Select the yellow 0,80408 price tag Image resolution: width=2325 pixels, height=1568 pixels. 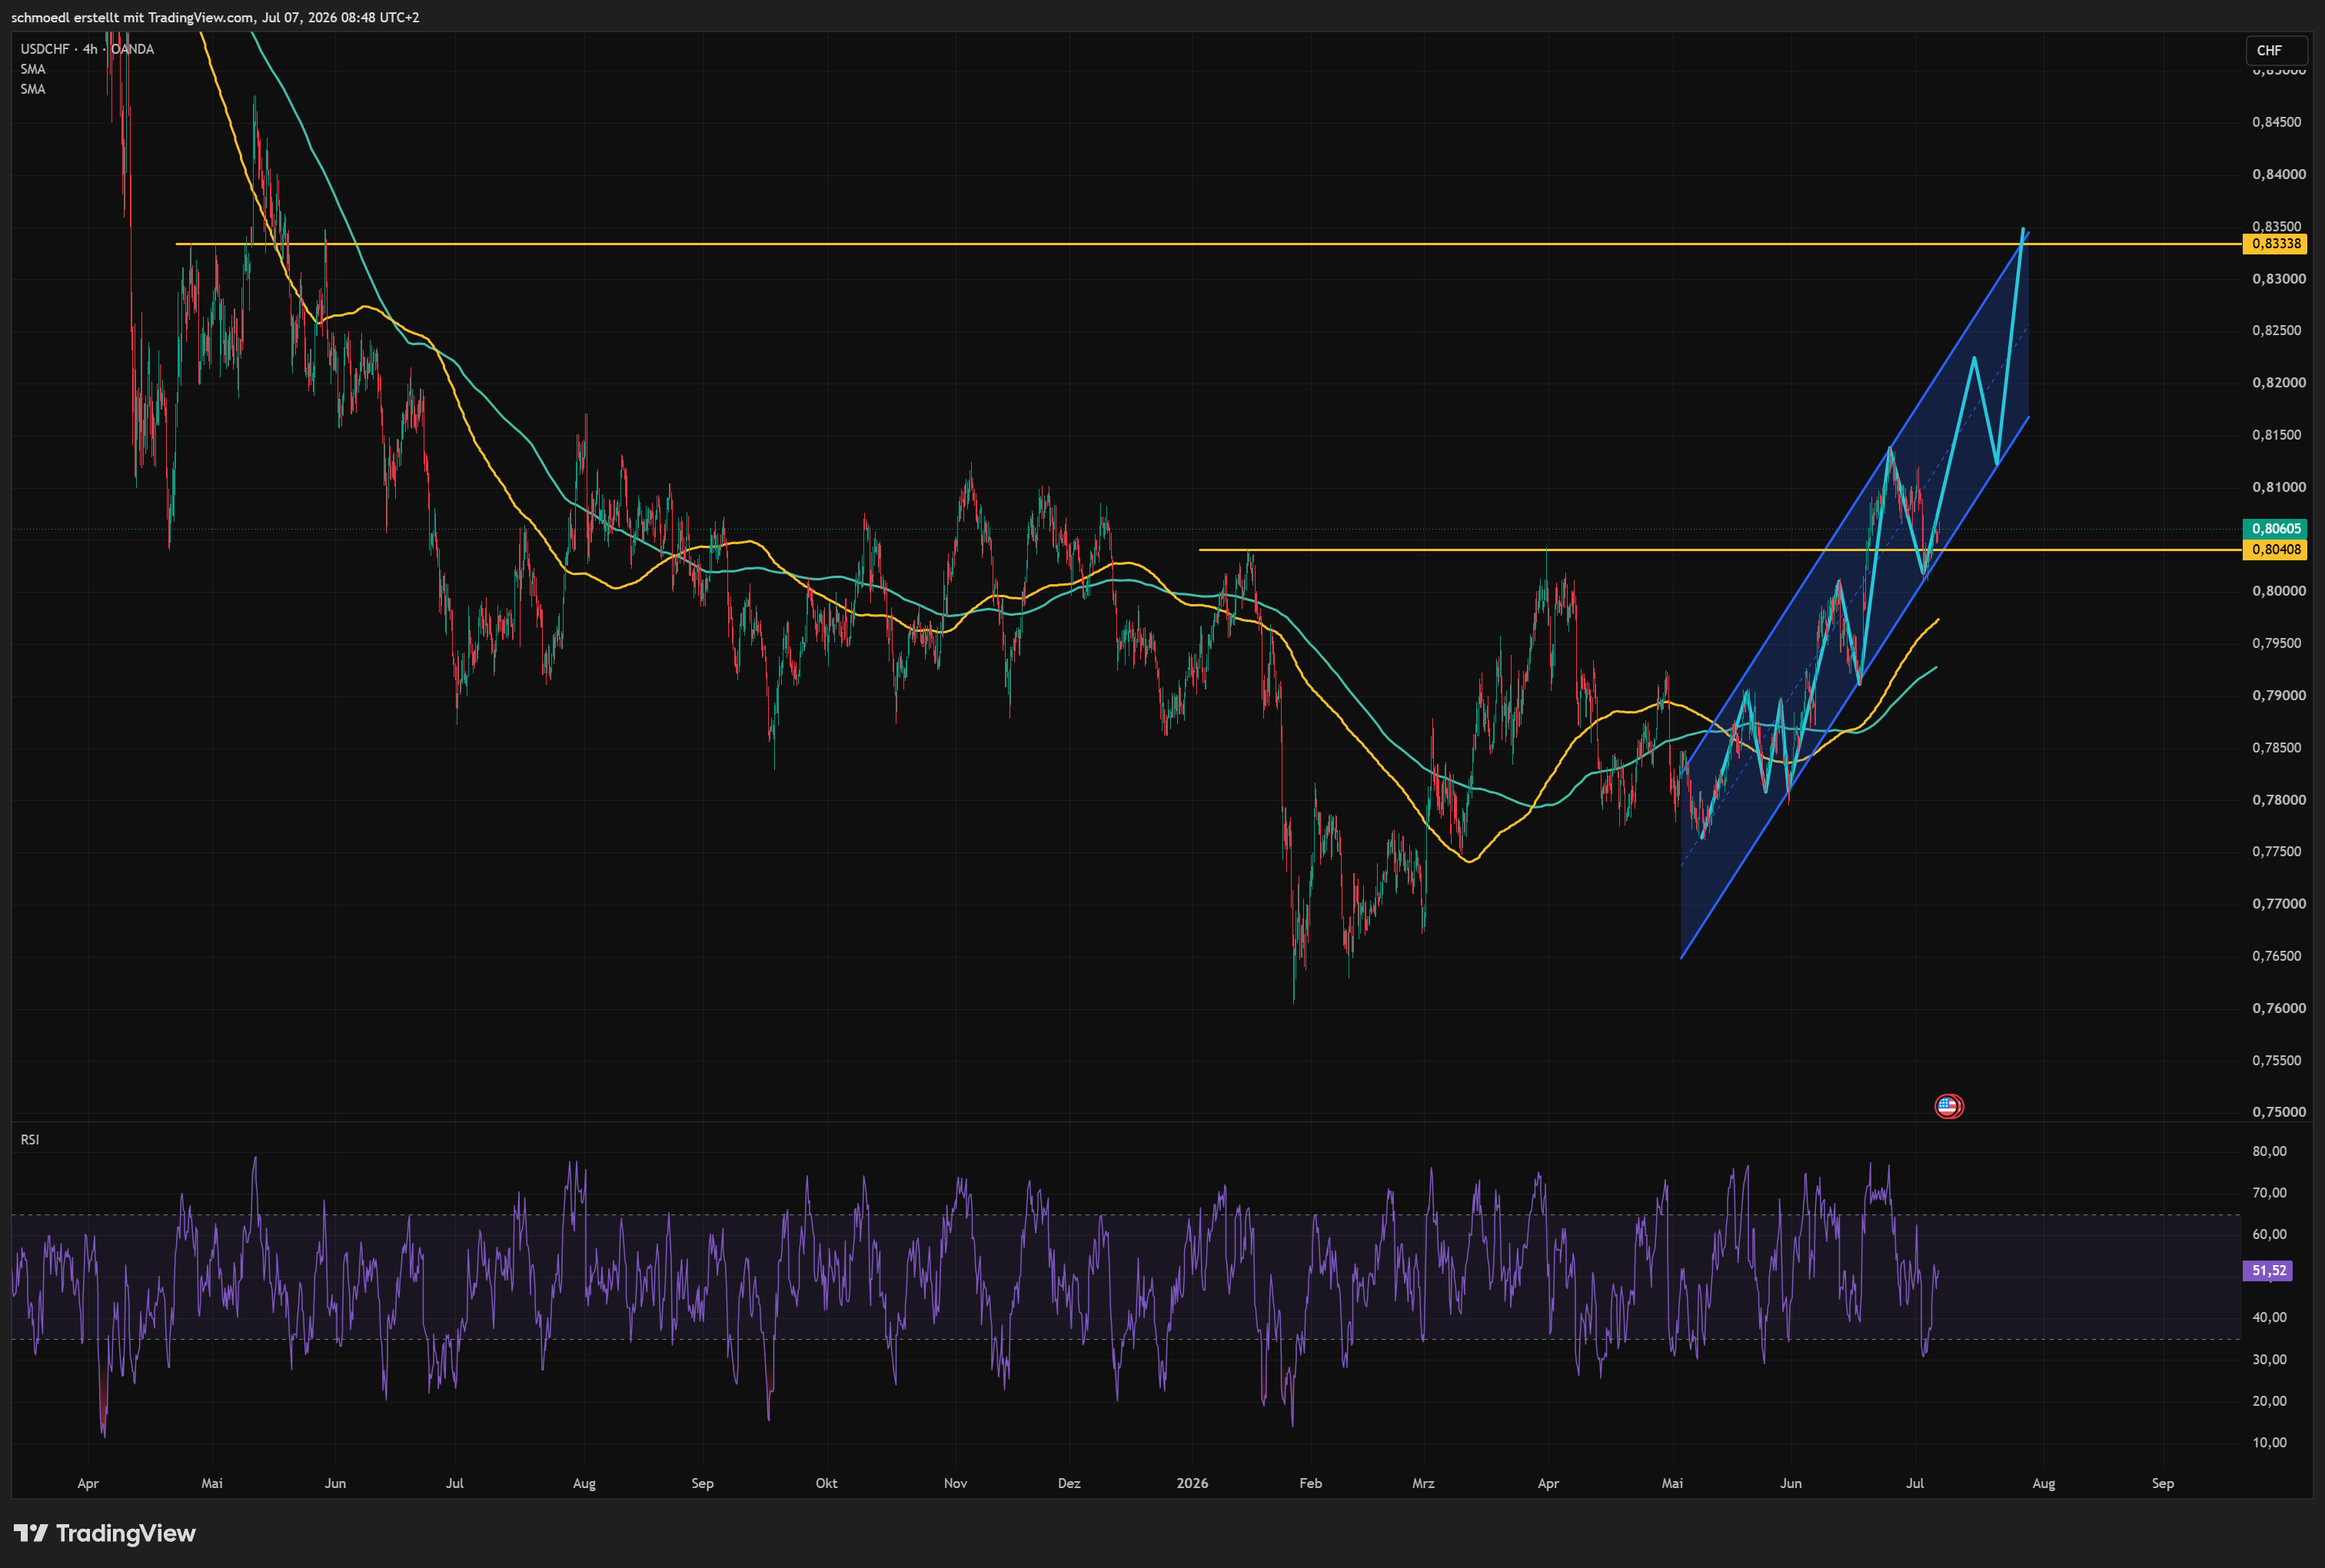coord(2275,549)
